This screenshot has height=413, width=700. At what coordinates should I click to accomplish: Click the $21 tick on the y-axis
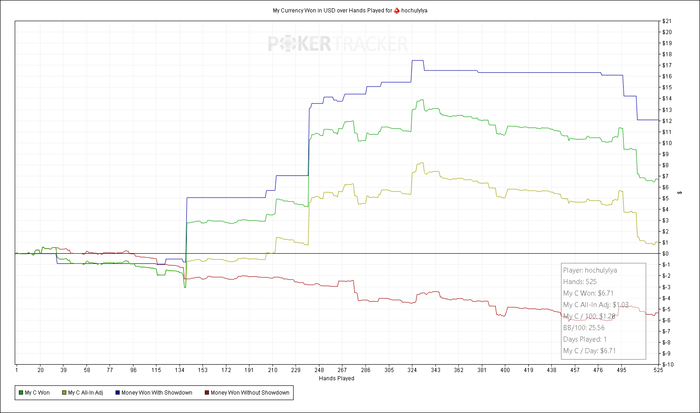click(x=667, y=21)
